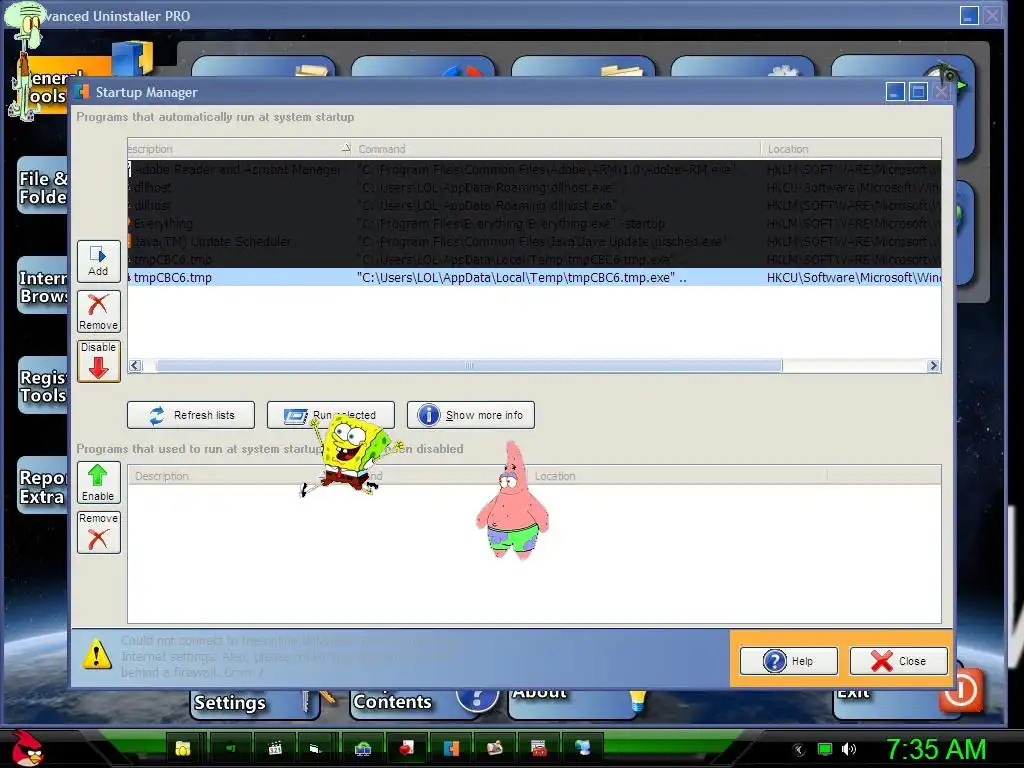The width and height of the screenshot is (1024, 768).
Task: Click the Close button with red X
Action: point(899,661)
